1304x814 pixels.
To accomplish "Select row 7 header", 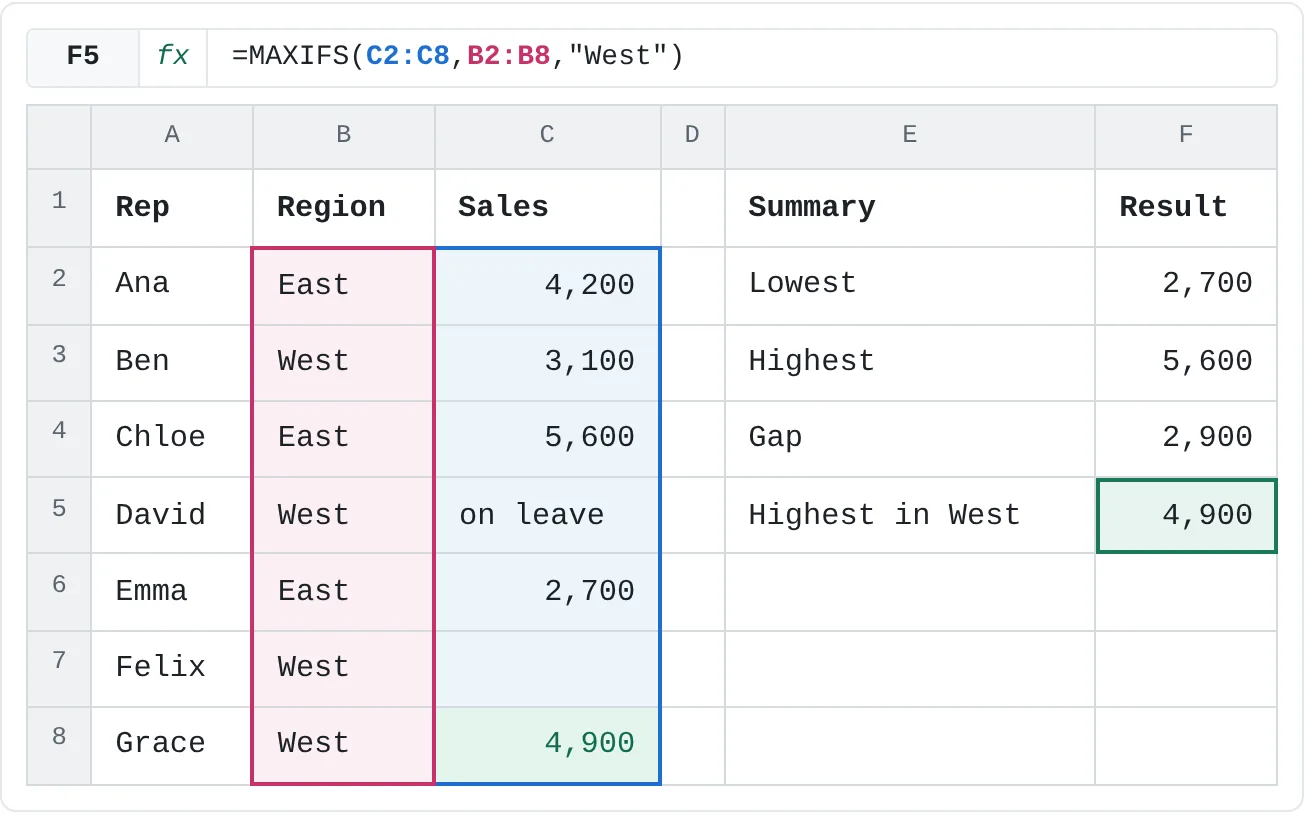I will pos(59,669).
